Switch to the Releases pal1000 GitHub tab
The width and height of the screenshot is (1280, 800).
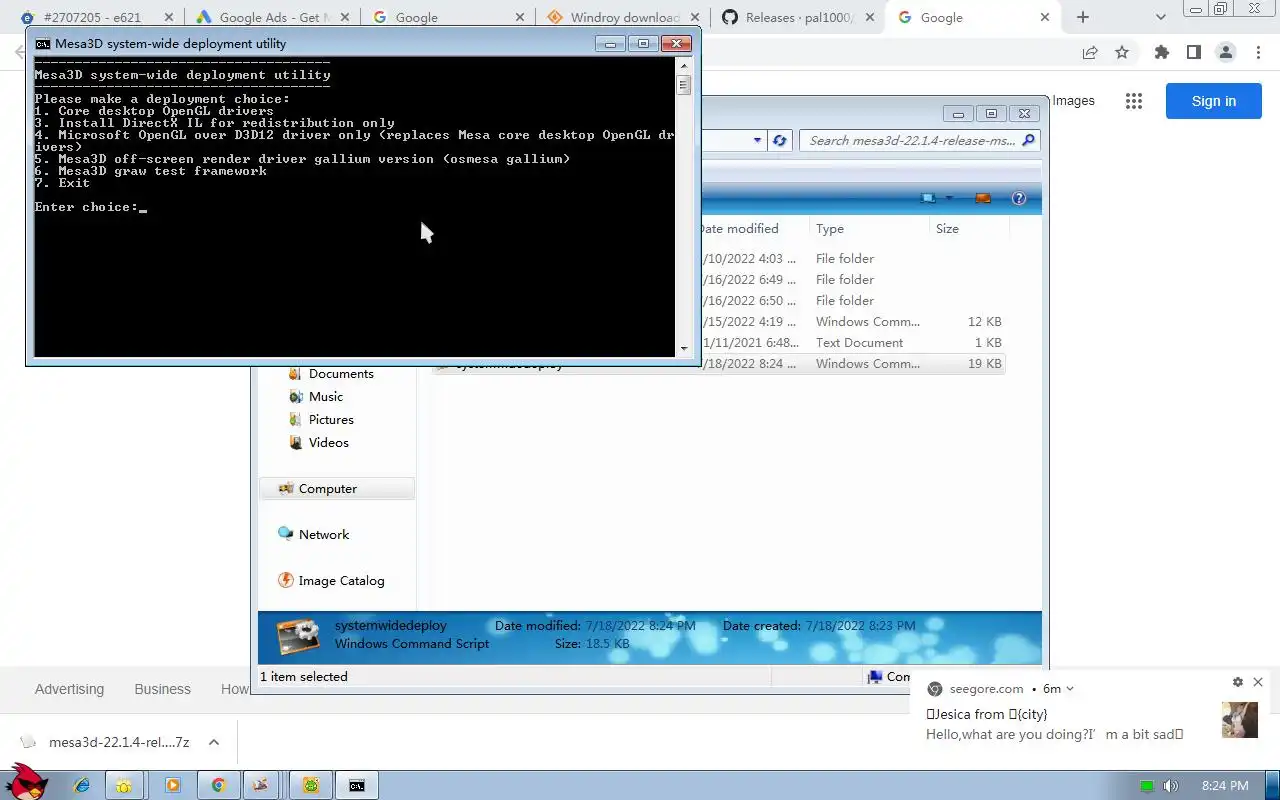coord(800,17)
